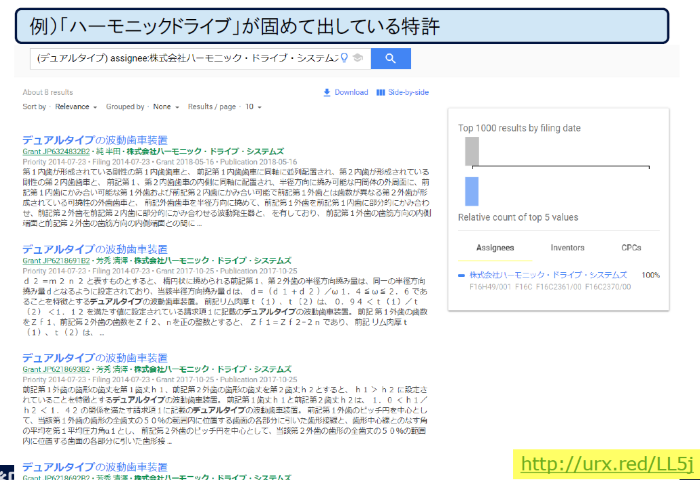700x480 pixels.
Task: Open Results per page 10 dropdown
Action: point(253,107)
